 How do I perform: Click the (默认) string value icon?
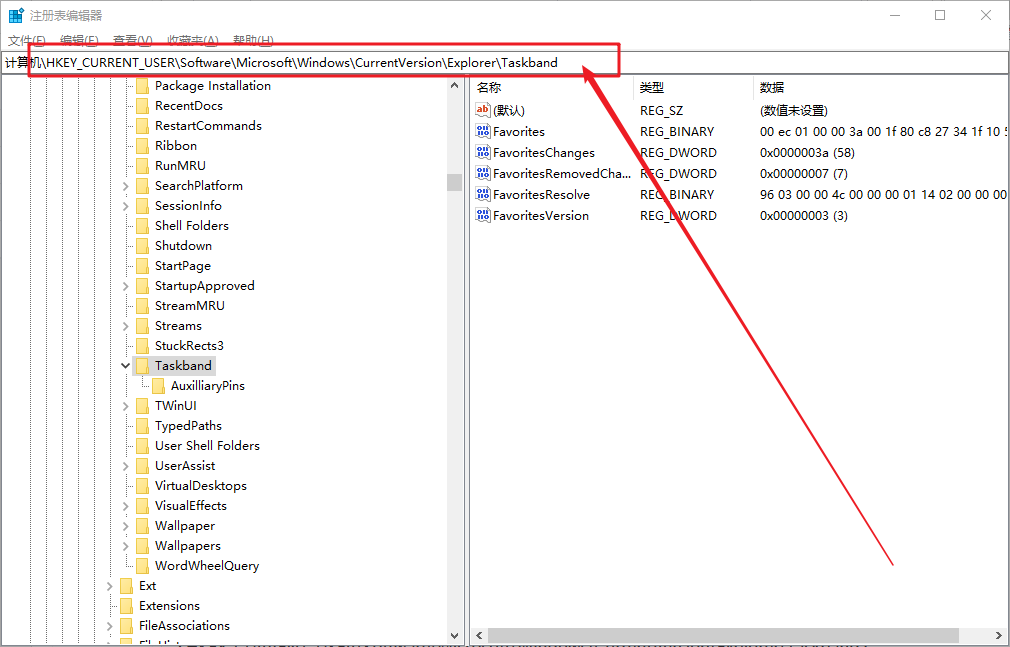[x=483, y=110]
